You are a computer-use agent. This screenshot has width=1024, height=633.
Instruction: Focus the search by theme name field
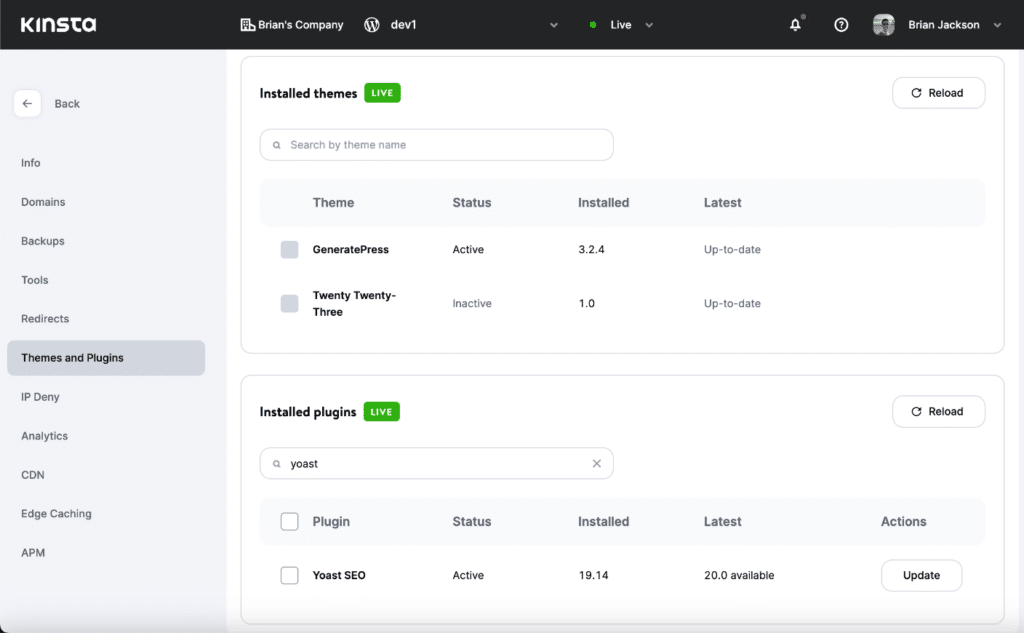pyautogui.click(x=436, y=145)
